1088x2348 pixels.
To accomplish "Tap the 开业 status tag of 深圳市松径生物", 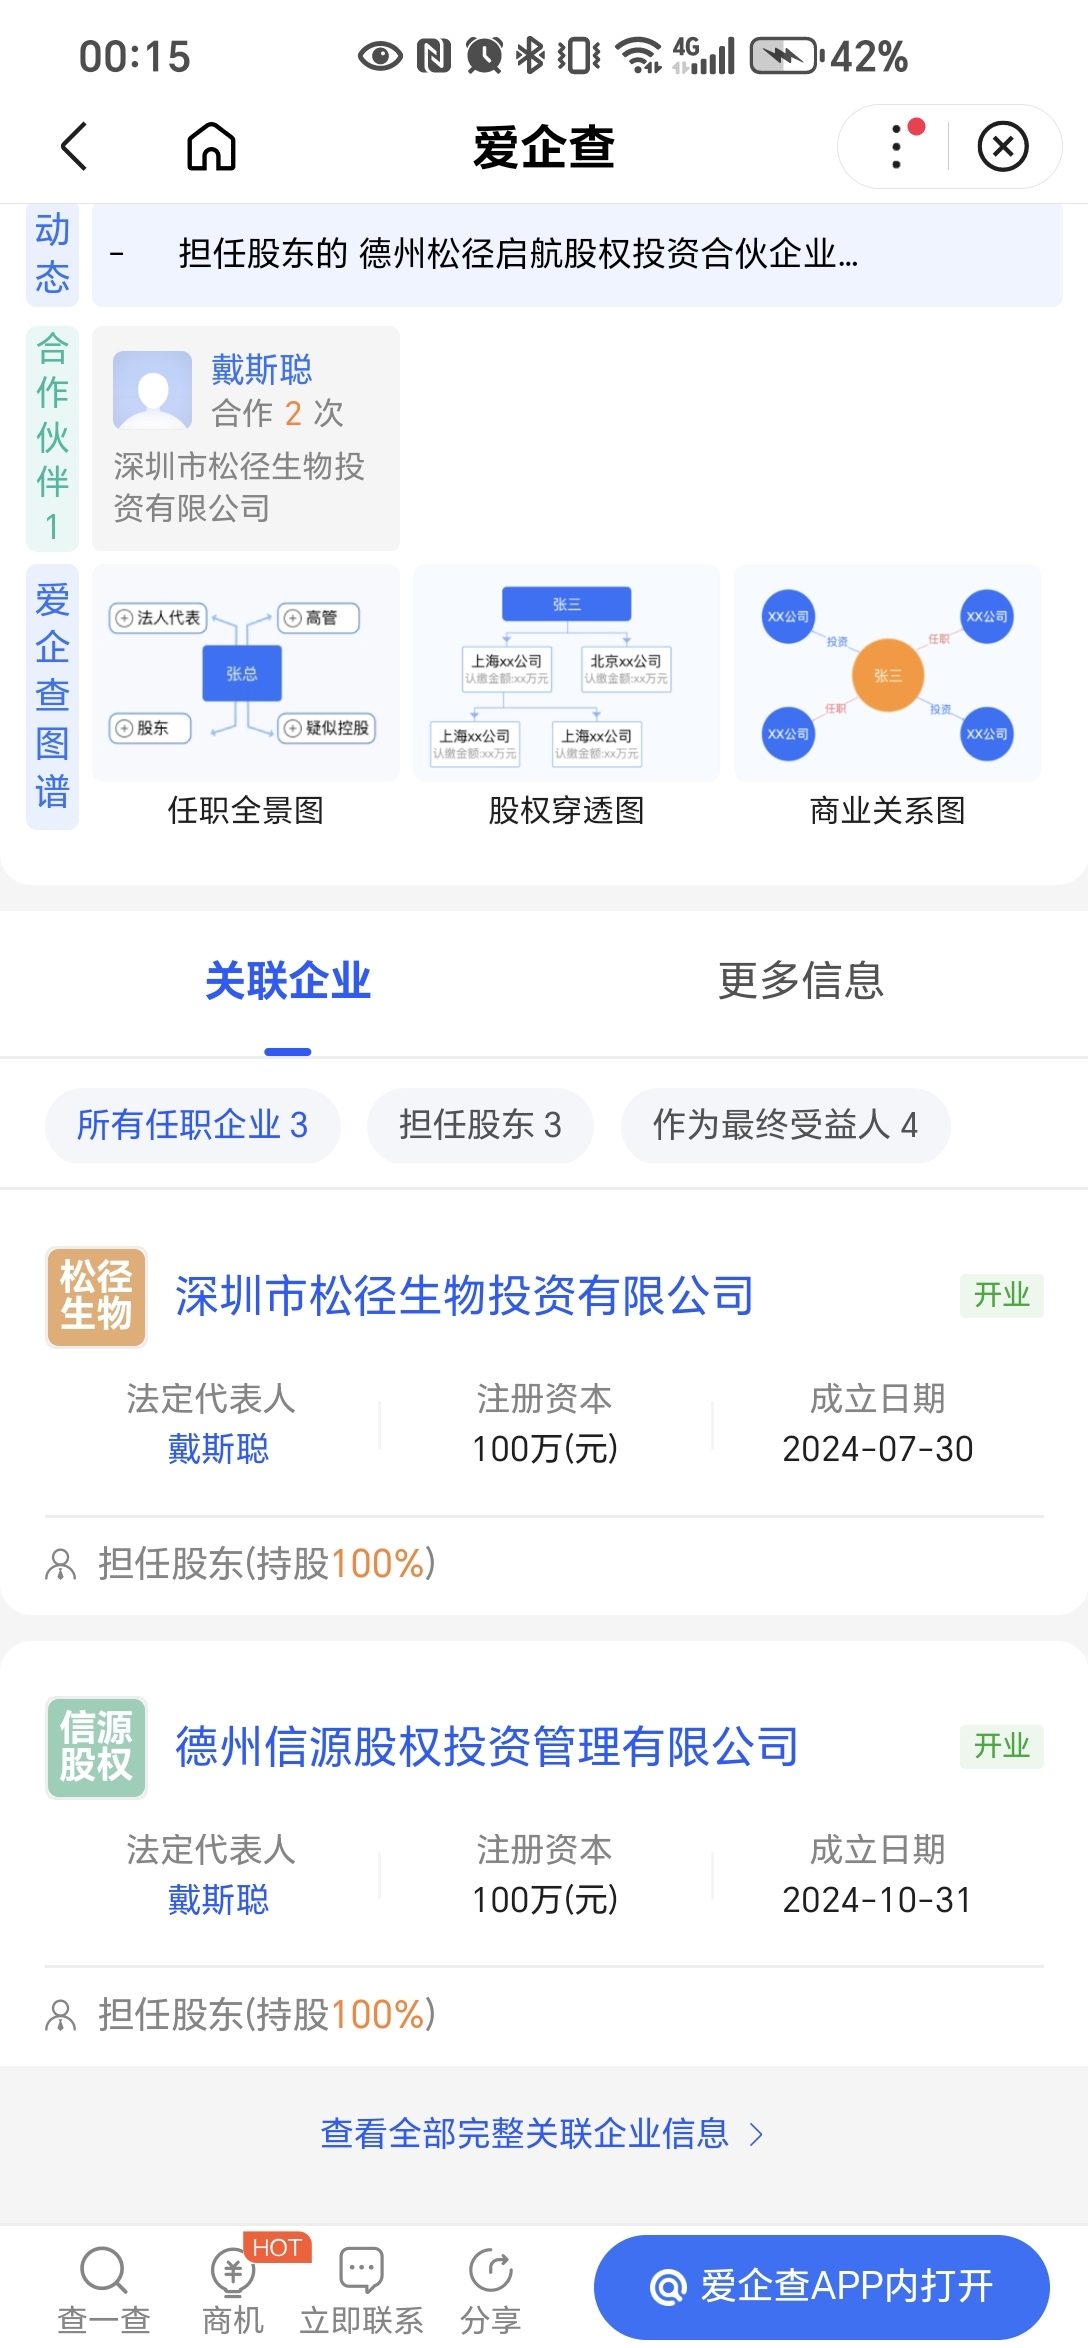I will coord(1002,1295).
